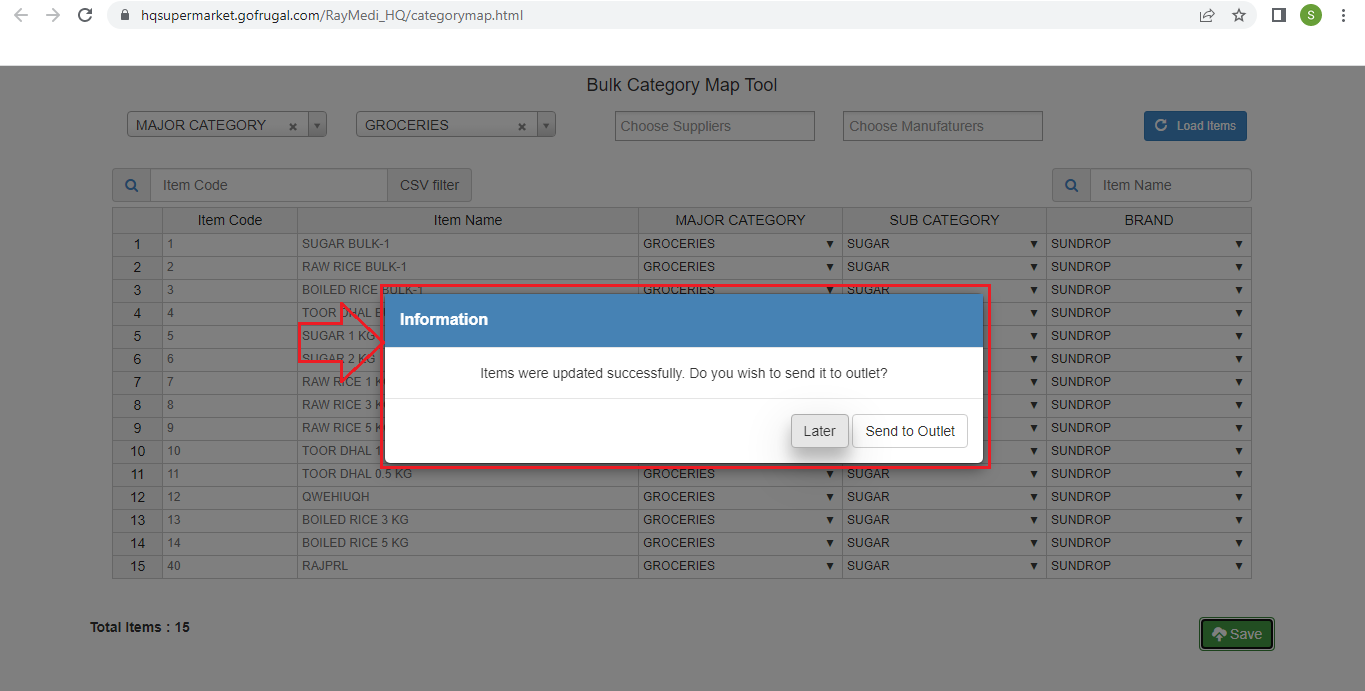Select the SUGAR BULK-1 item name cell
The width and height of the screenshot is (1365, 691).
point(468,244)
